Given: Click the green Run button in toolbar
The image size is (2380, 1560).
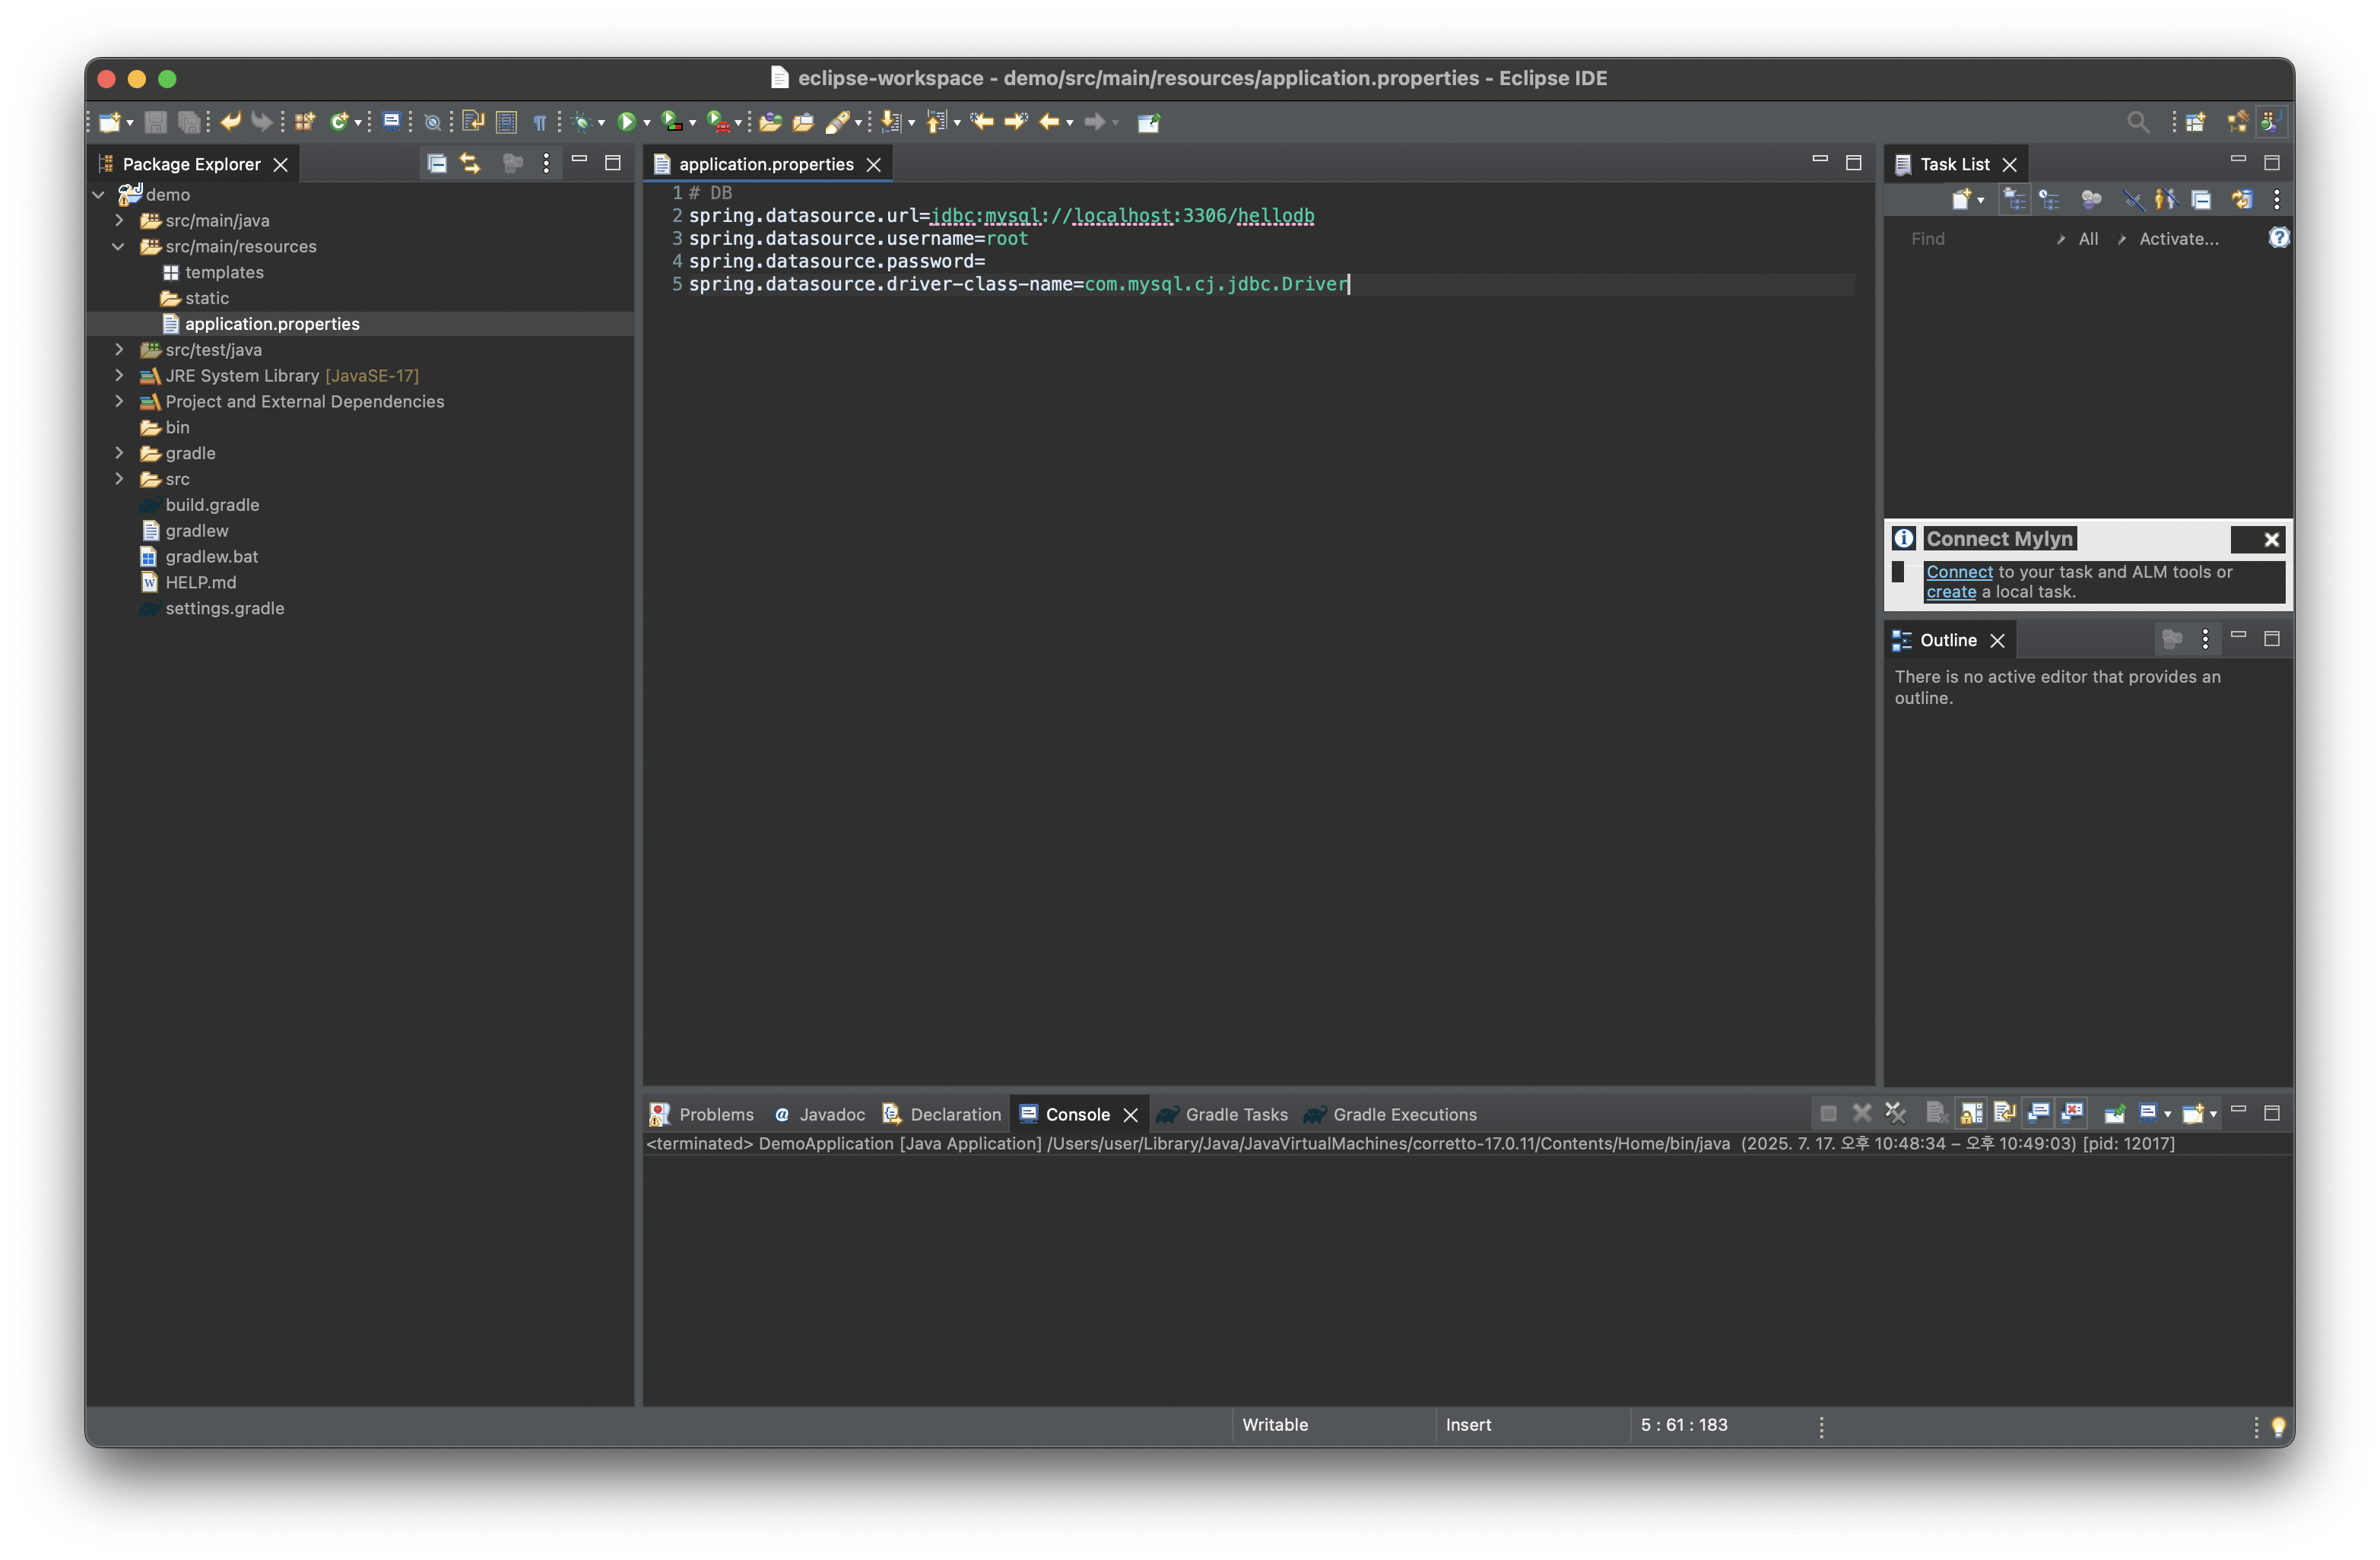Looking at the screenshot, I should [626, 122].
